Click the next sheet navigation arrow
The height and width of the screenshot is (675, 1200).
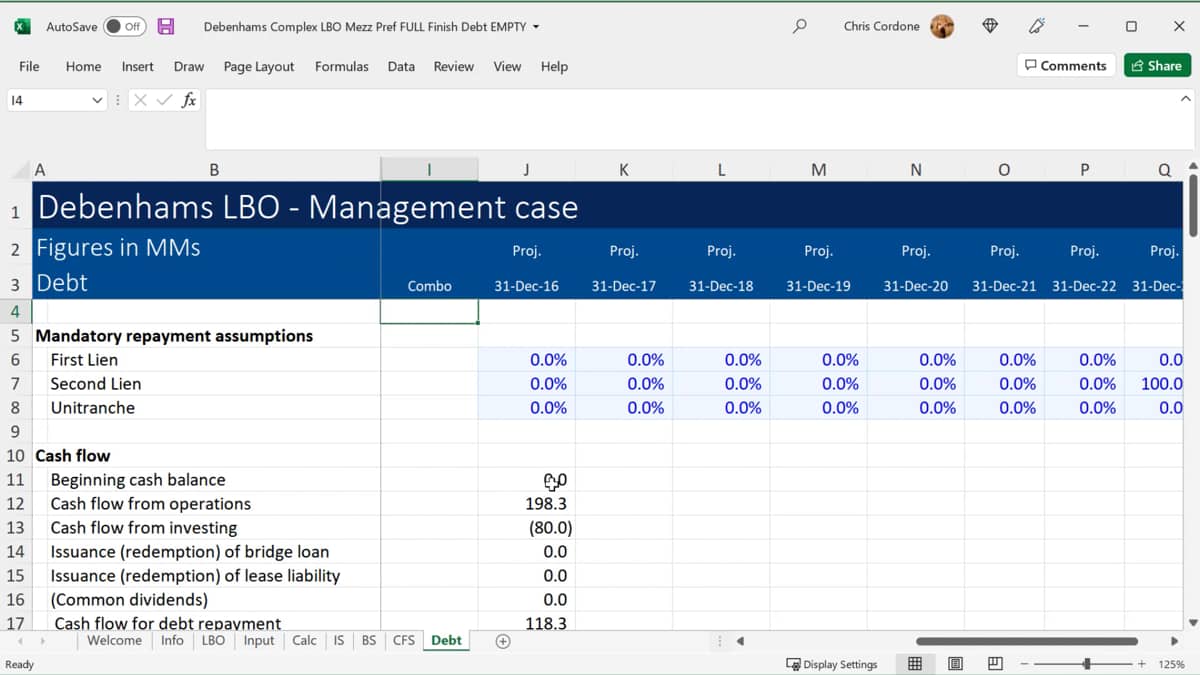42,641
